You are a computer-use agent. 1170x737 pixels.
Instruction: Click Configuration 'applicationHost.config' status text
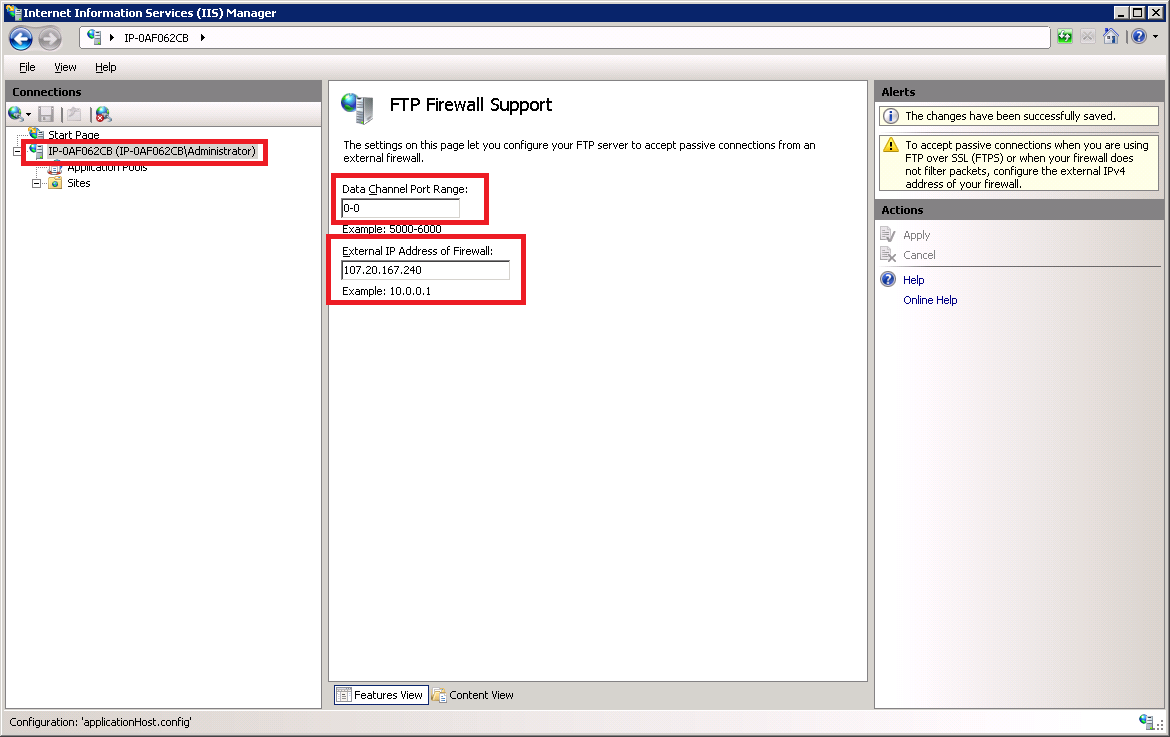[100, 722]
